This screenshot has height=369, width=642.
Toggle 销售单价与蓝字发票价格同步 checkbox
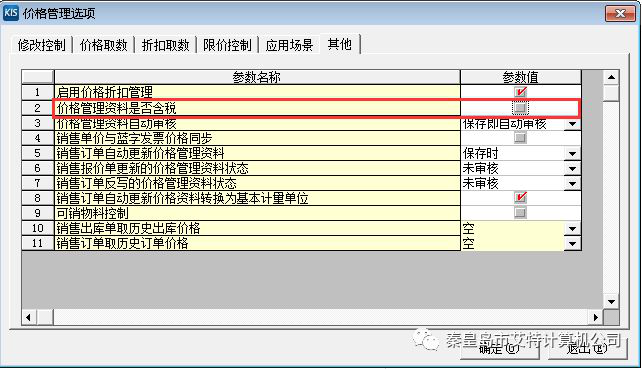tap(520, 138)
